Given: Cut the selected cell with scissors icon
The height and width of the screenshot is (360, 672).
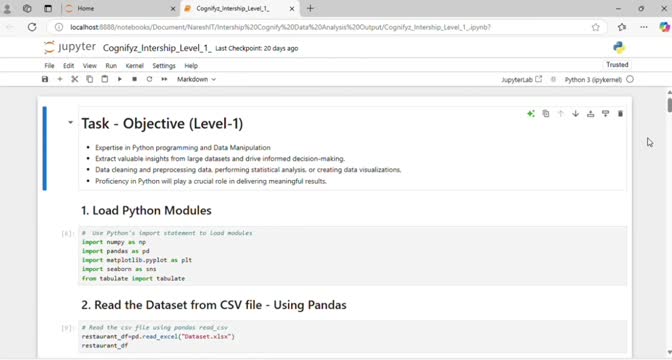Looking at the screenshot, I should coord(75,79).
